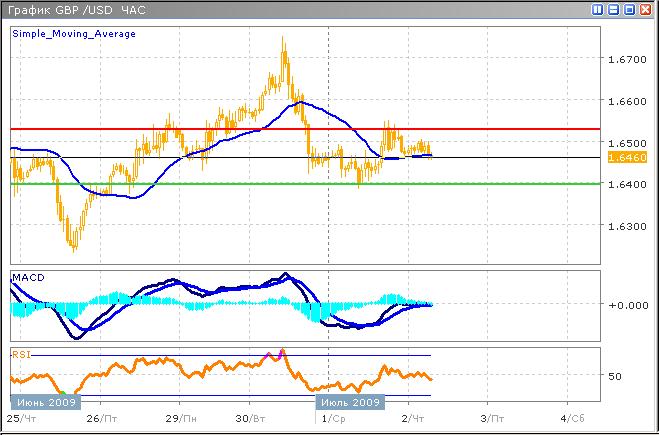
Task: Click the 1.6300 price axis label
Action: (x=627, y=226)
